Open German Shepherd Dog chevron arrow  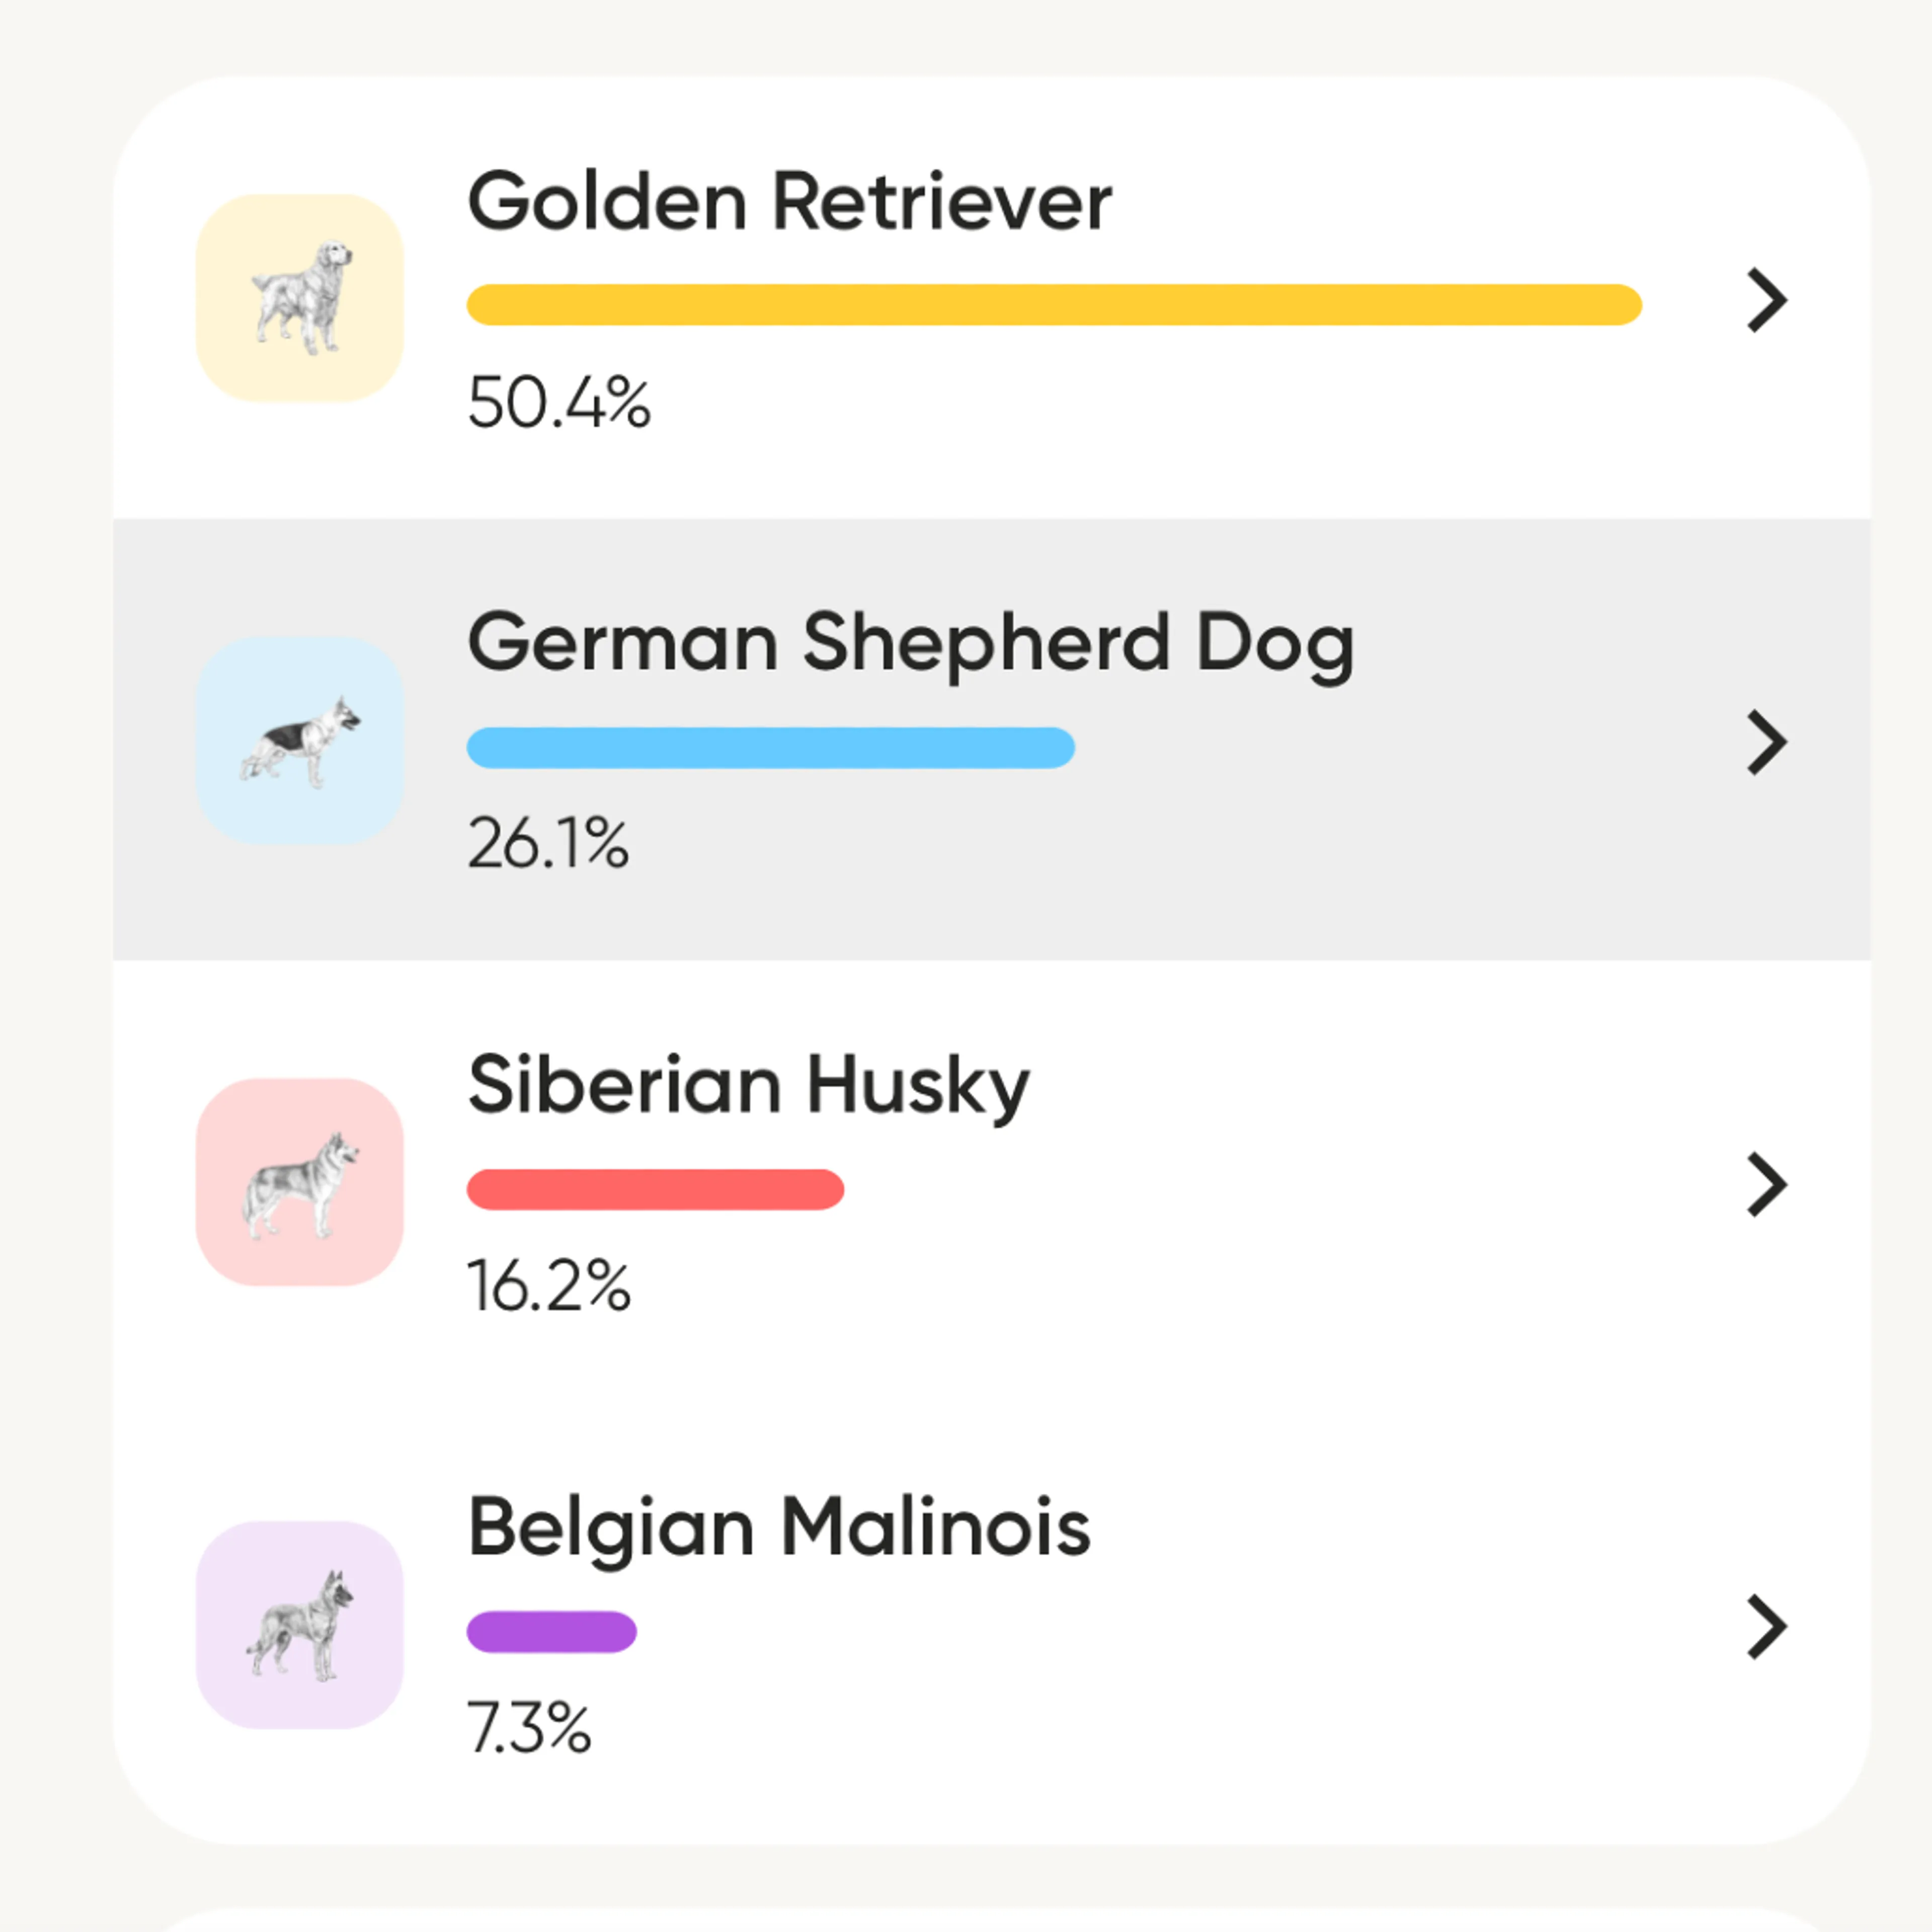pyautogui.click(x=1766, y=742)
